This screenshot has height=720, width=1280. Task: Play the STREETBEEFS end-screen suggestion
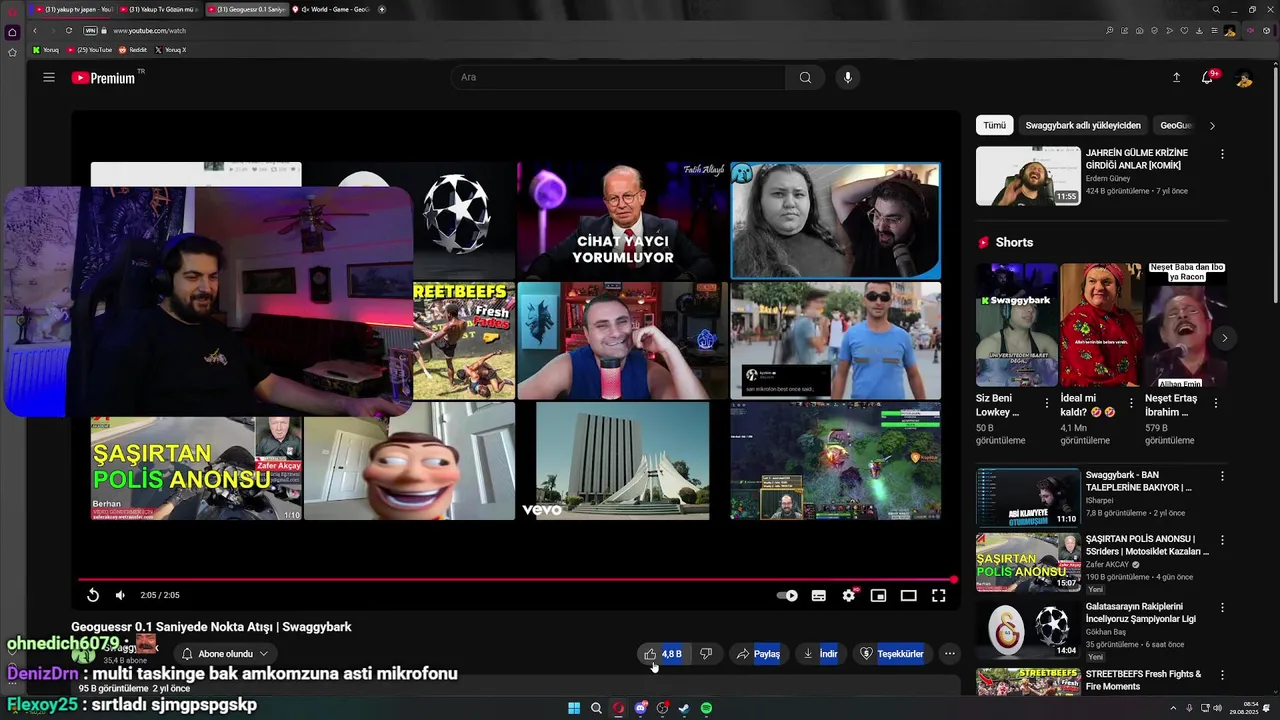pyautogui.click(x=464, y=341)
